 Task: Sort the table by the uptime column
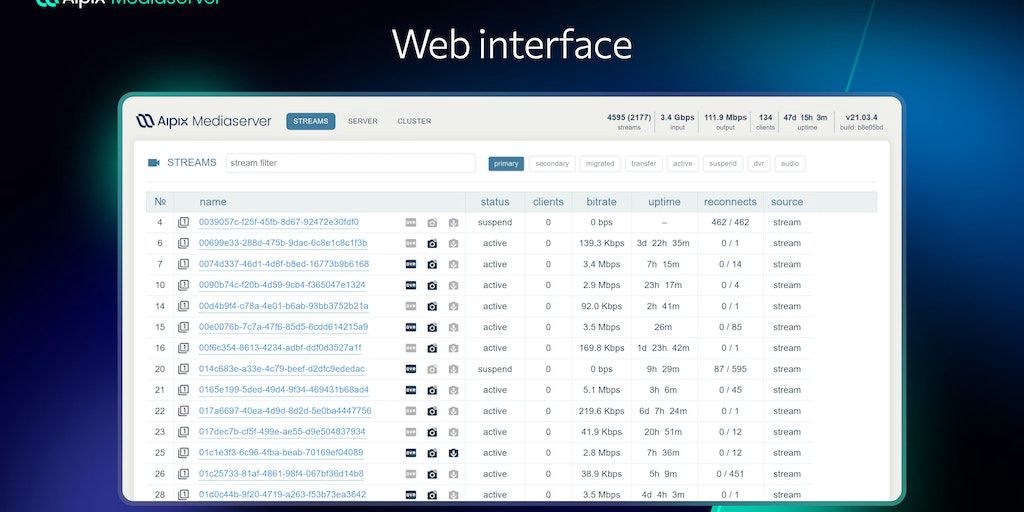pos(664,202)
